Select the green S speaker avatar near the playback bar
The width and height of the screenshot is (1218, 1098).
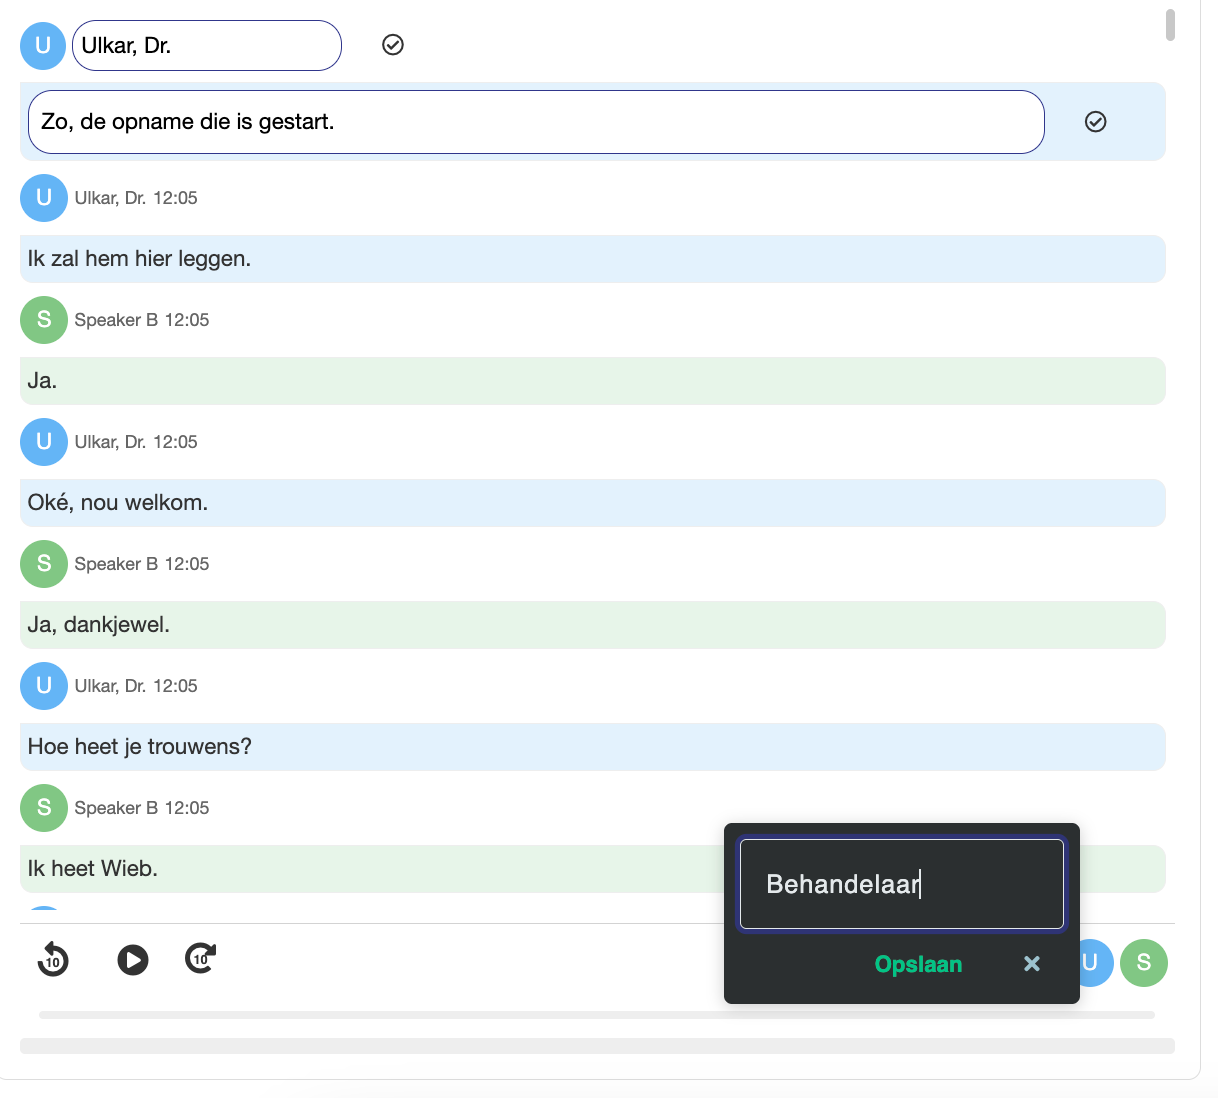tap(1144, 963)
